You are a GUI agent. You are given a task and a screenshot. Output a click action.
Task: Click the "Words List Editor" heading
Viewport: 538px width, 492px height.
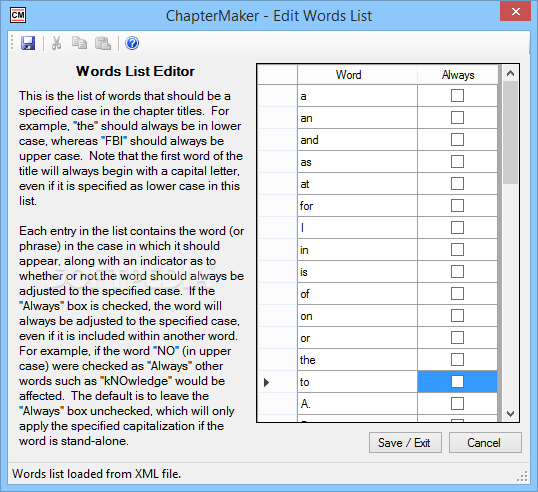[x=135, y=71]
